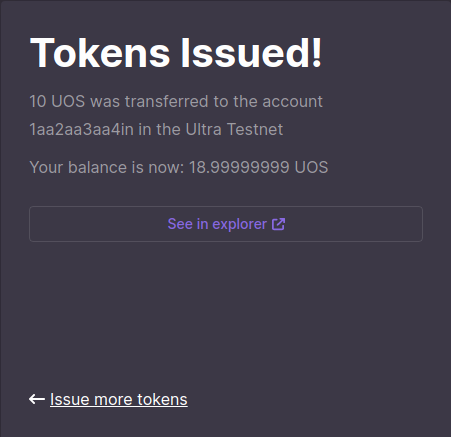Click the word transferred in the message
Viewport: 451px width, 437px height.
coord(166,101)
